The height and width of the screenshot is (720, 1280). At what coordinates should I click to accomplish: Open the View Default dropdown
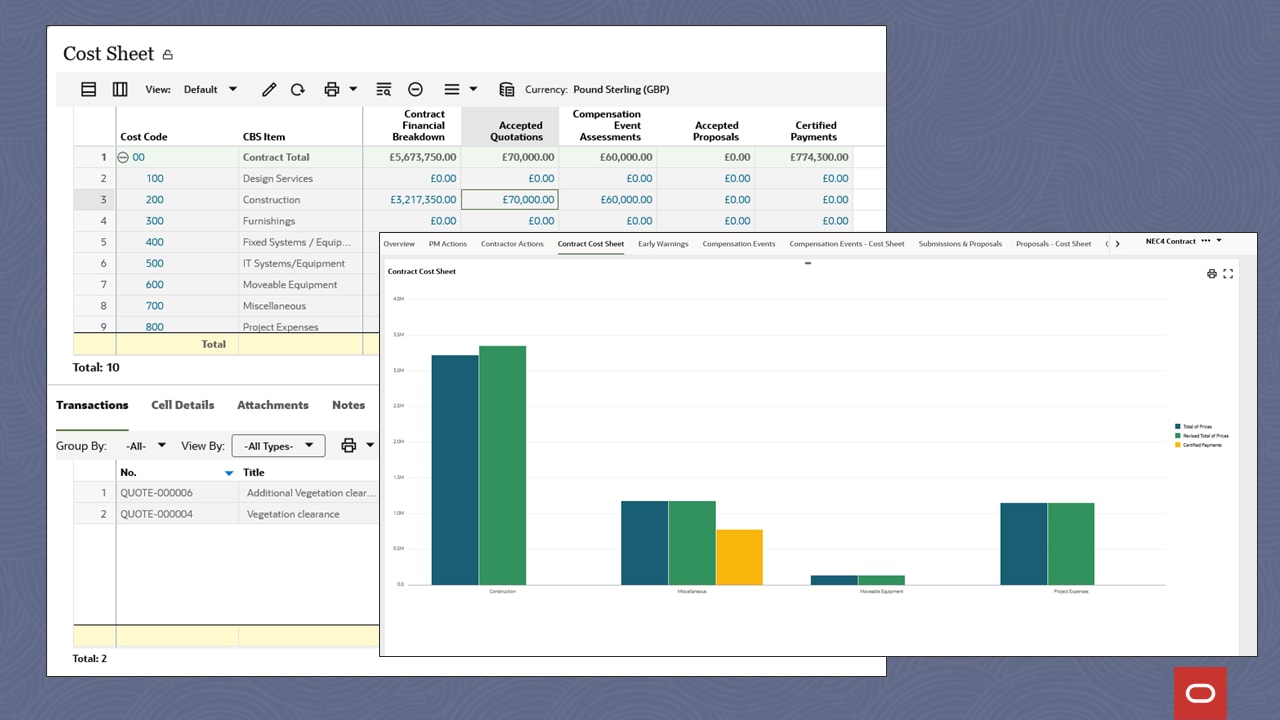pos(210,89)
